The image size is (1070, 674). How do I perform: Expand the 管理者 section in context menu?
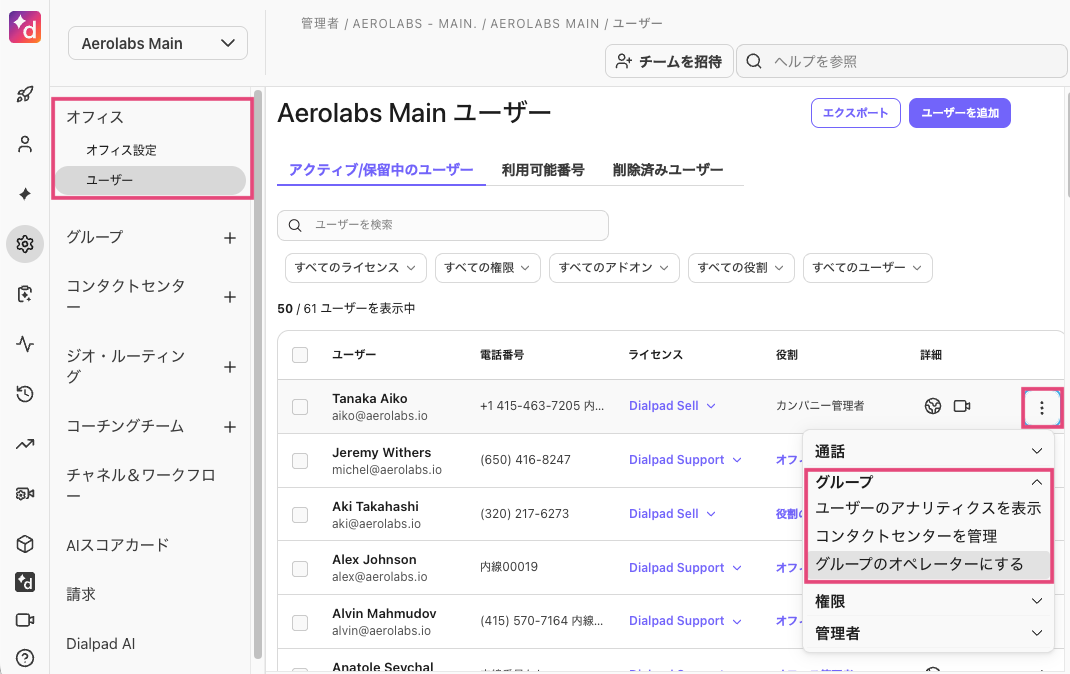(929, 633)
